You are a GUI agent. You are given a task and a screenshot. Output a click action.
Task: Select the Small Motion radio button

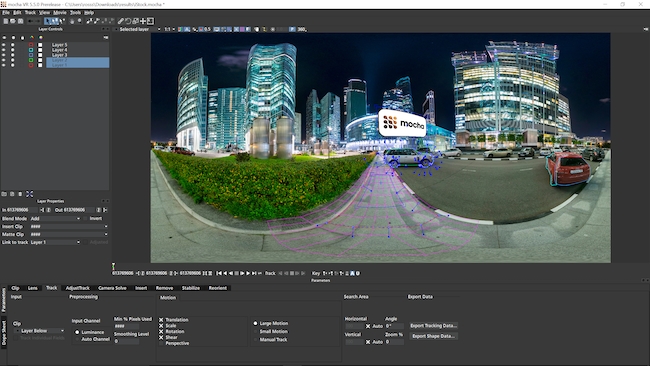tap(255, 332)
